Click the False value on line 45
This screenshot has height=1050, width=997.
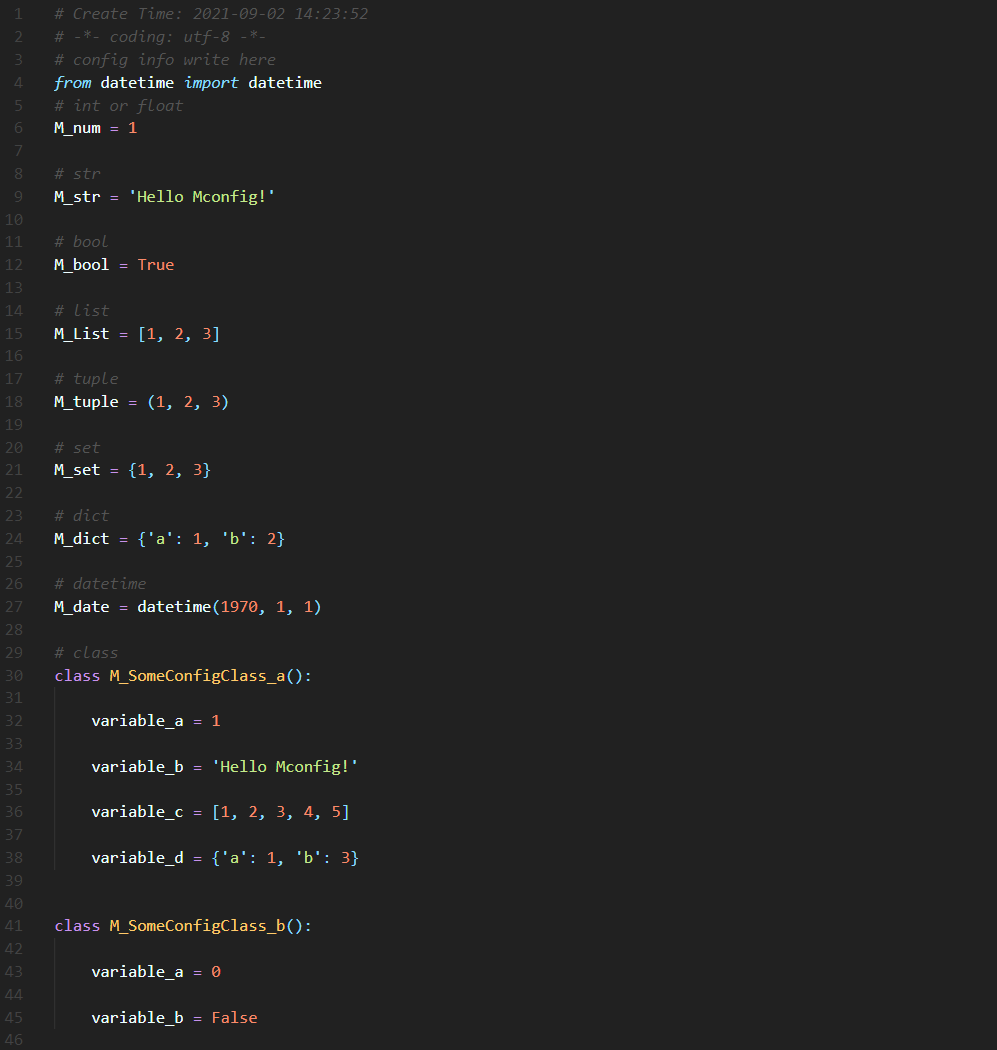point(234,1017)
